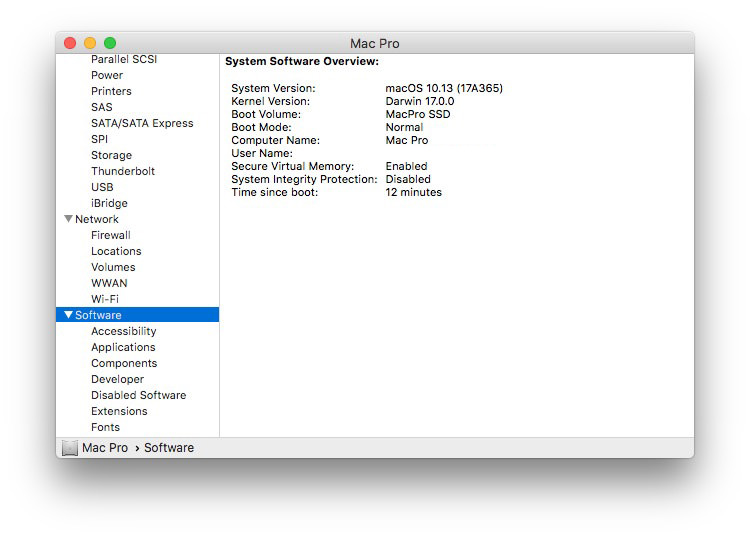Select the WWAN entry

click(x=110, y=283)
